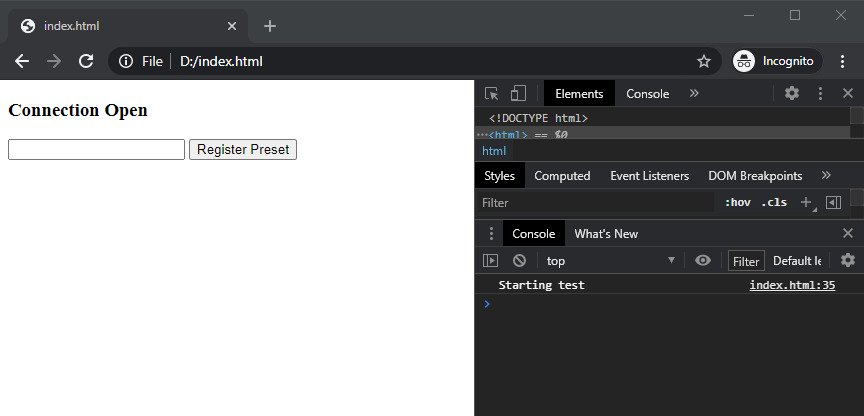Open the Incognito profile indicator
The width and height of the screenshot is (864, 416).
click(x=777, y=61)
